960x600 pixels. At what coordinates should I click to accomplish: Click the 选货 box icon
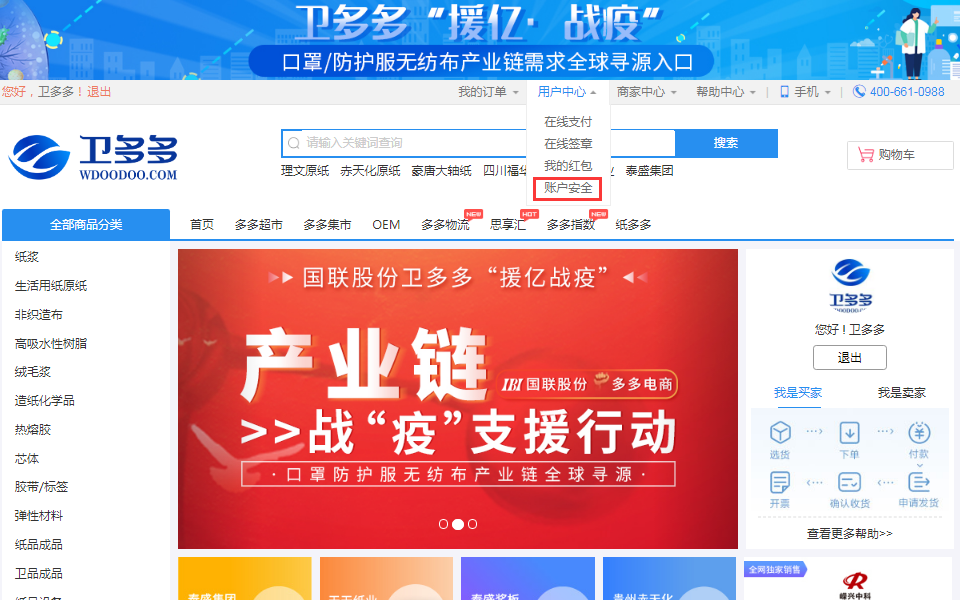779,432
